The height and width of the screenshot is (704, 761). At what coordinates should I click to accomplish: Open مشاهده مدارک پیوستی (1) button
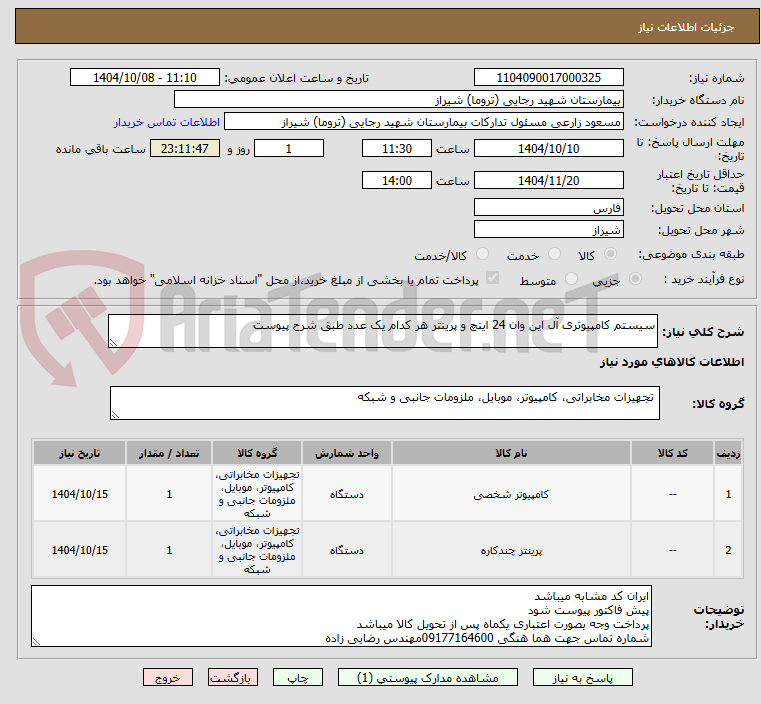tap(428, 677)
